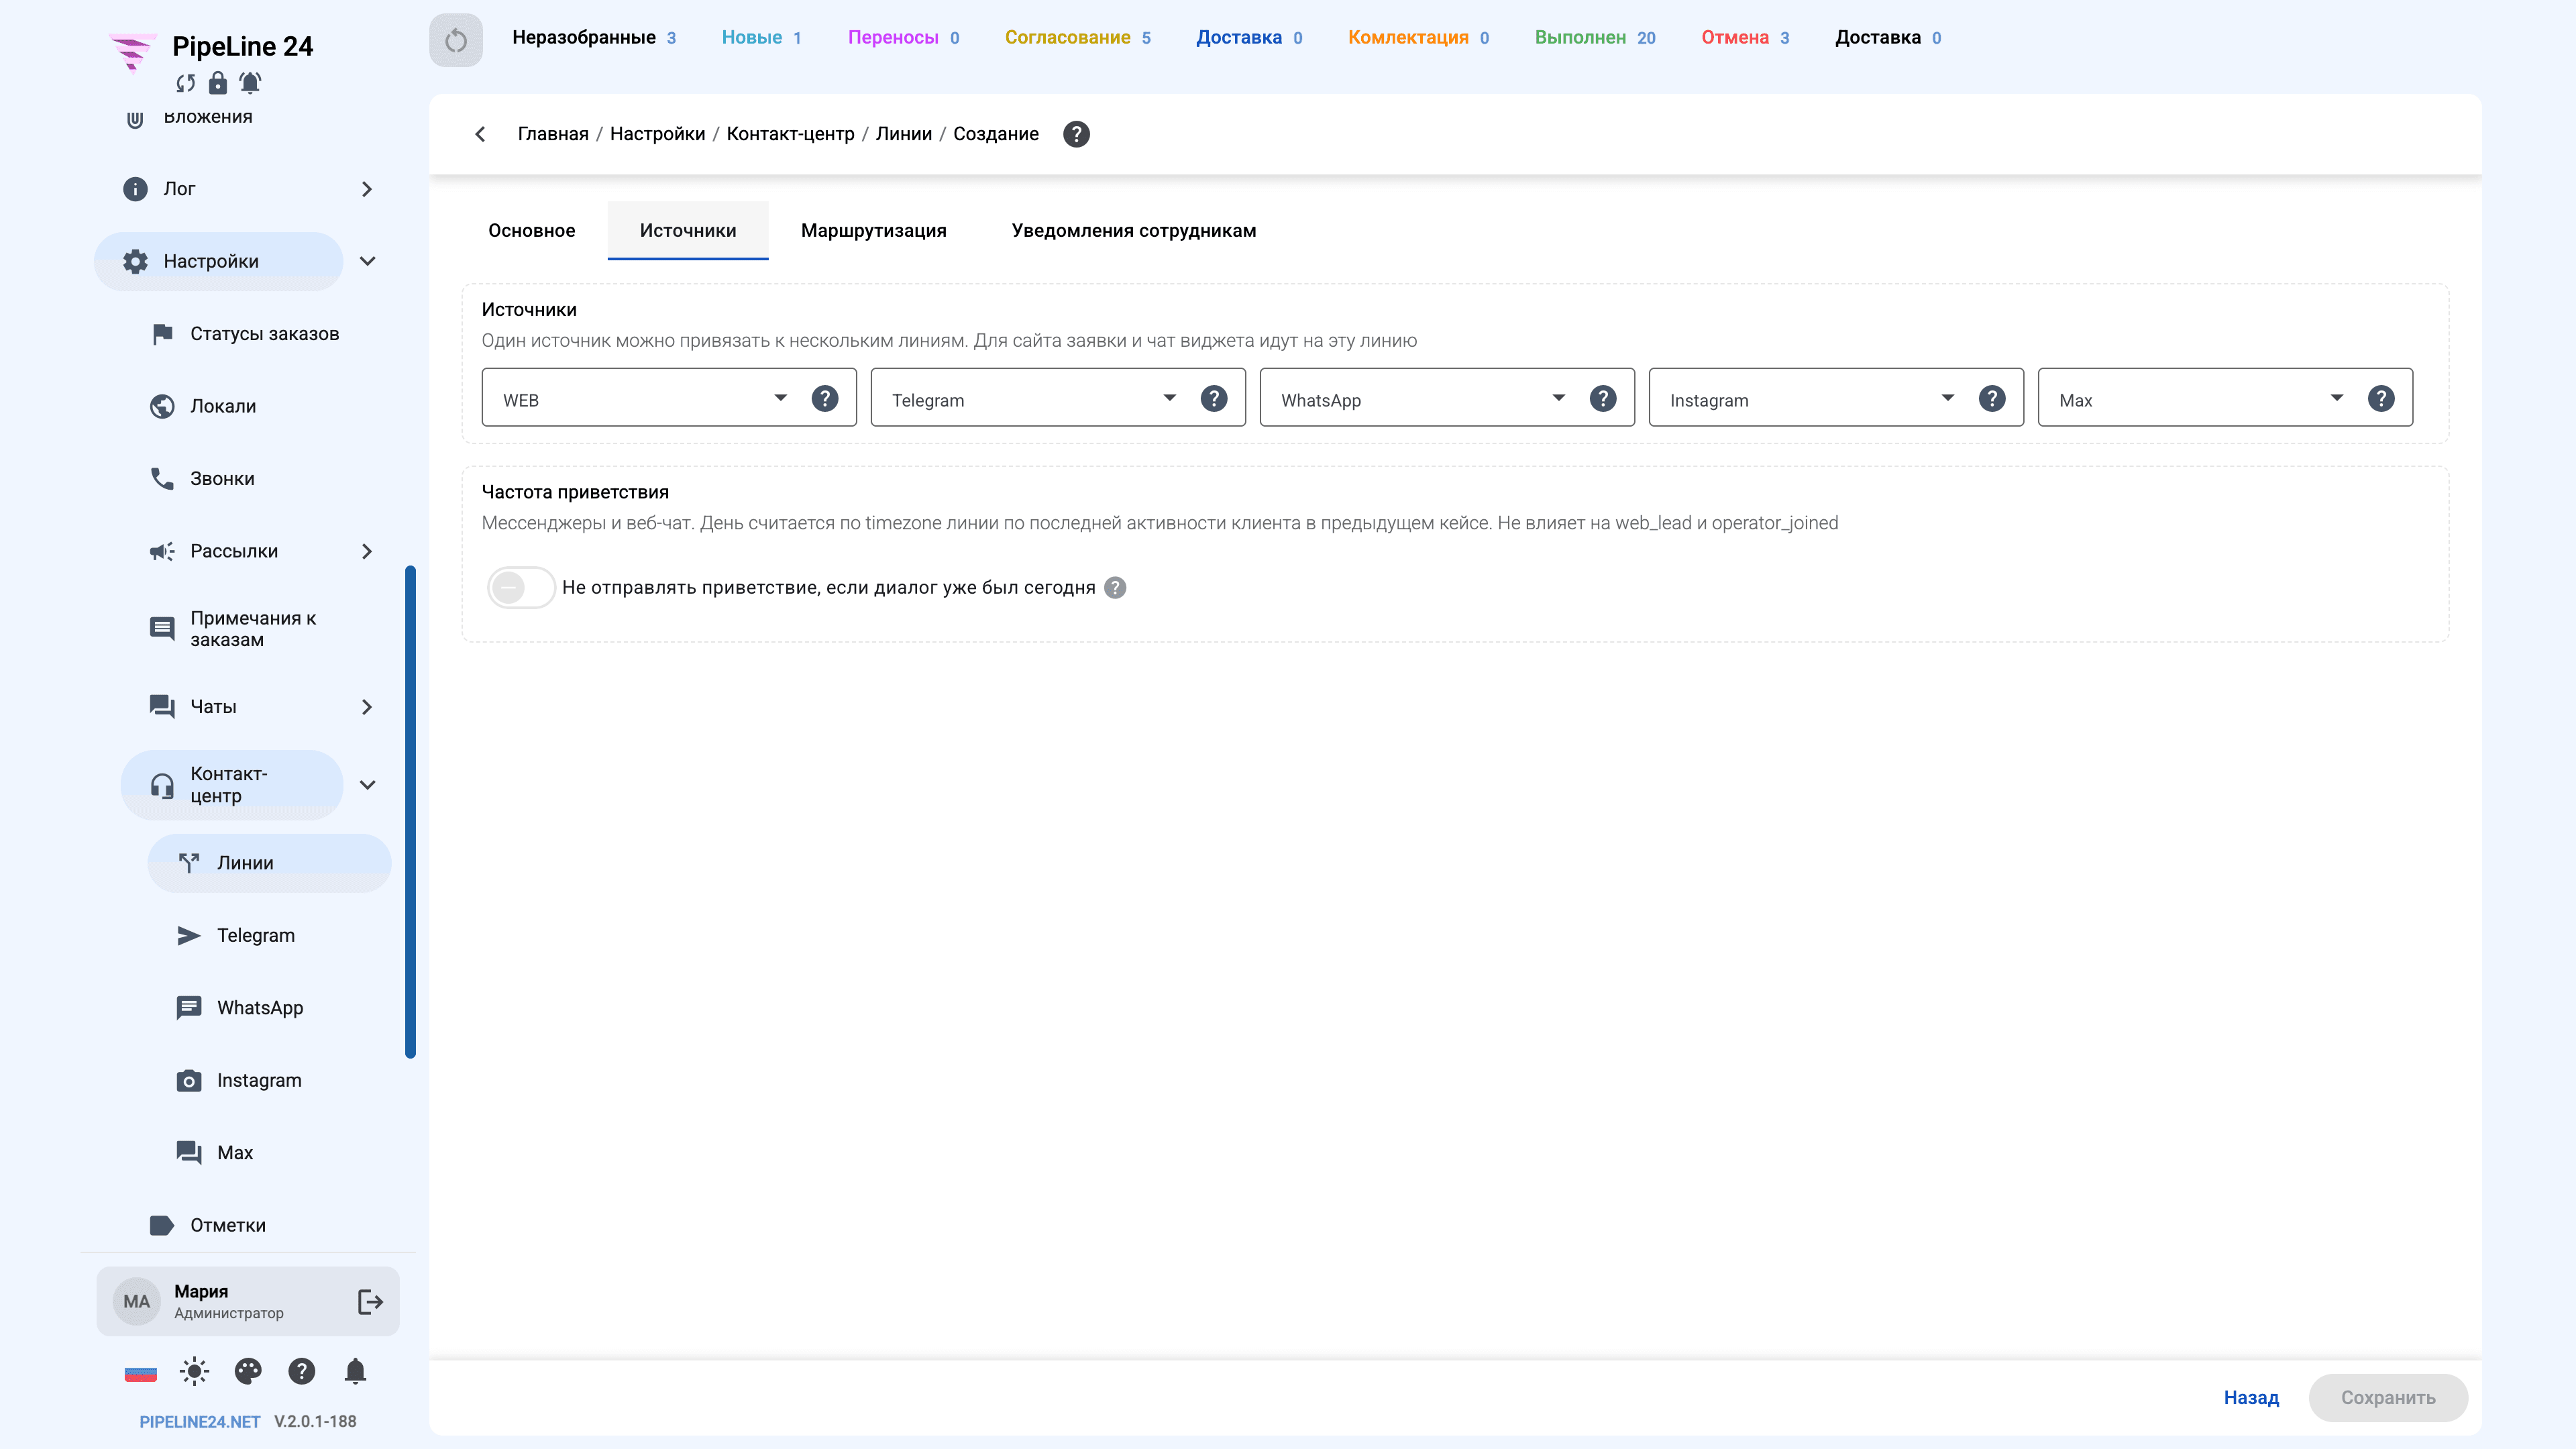The height and width of the screenshot is (1449, 2576).
Task: Click the sidebar vertical scrollbar
Action: click(410, 812)
